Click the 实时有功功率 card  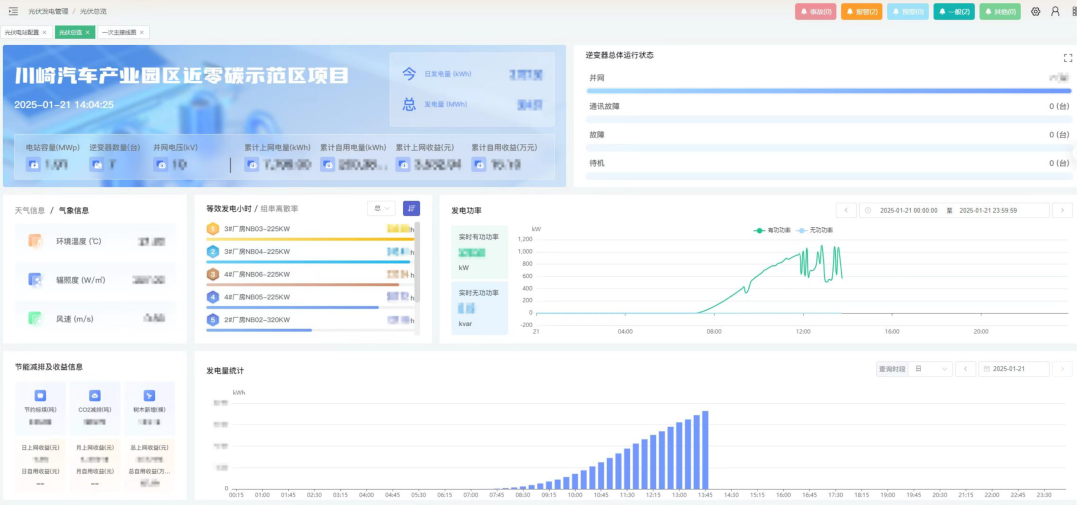coord(479,251)
